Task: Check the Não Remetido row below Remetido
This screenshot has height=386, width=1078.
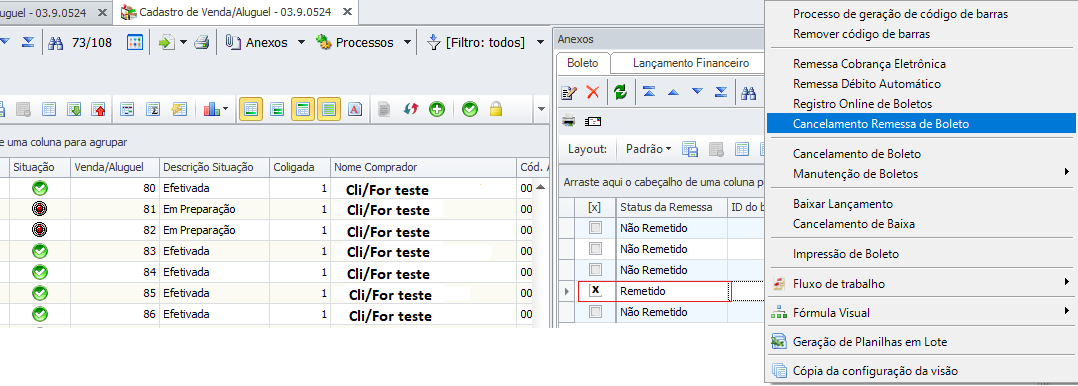Action: [595, 312]
